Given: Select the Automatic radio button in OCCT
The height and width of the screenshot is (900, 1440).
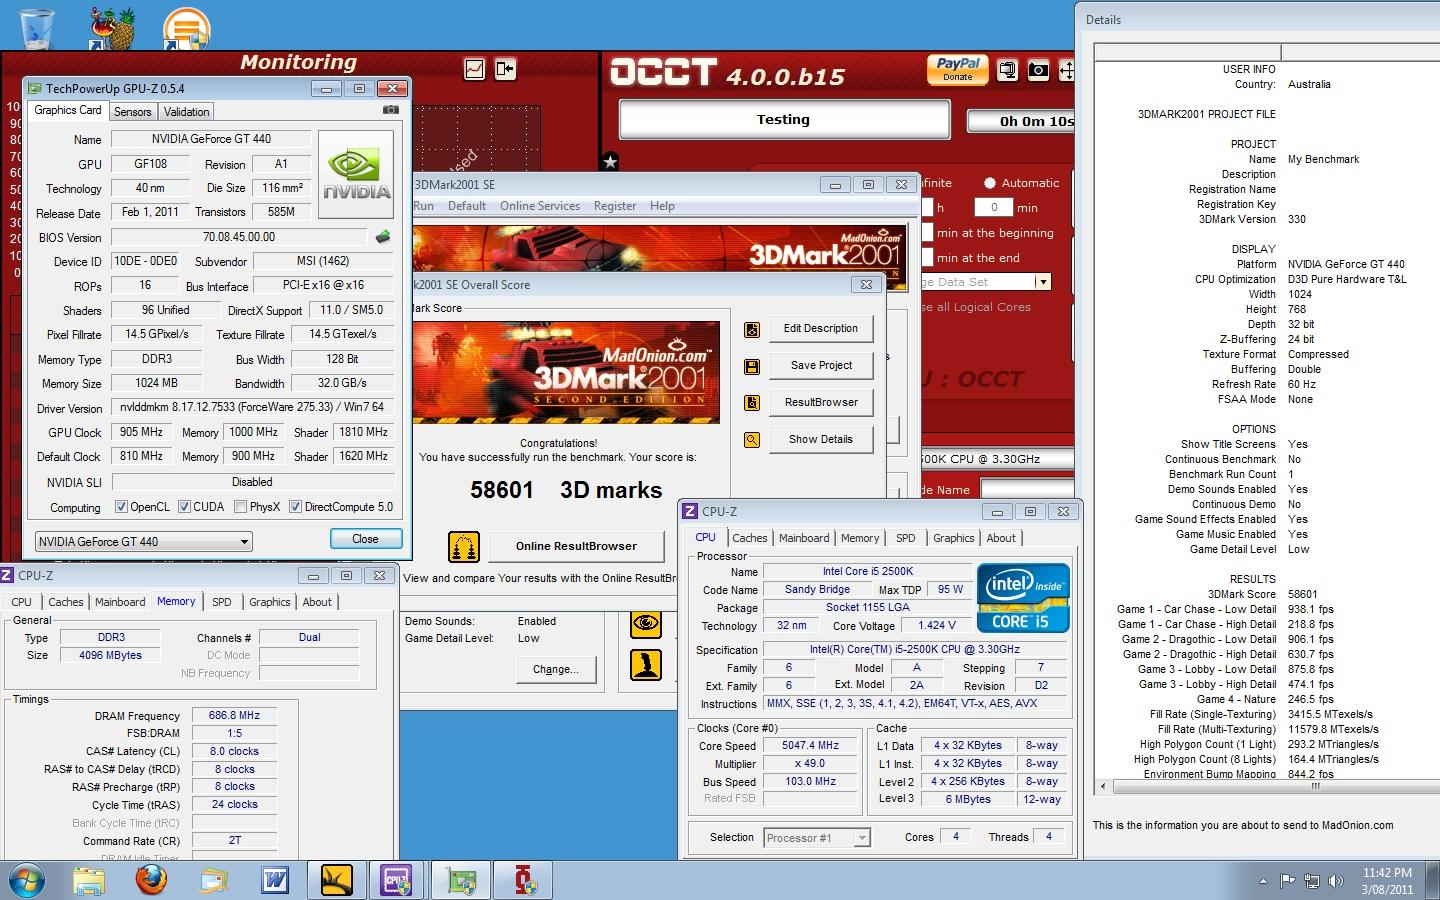Looking at the screenshot, I should coord(990,183).
